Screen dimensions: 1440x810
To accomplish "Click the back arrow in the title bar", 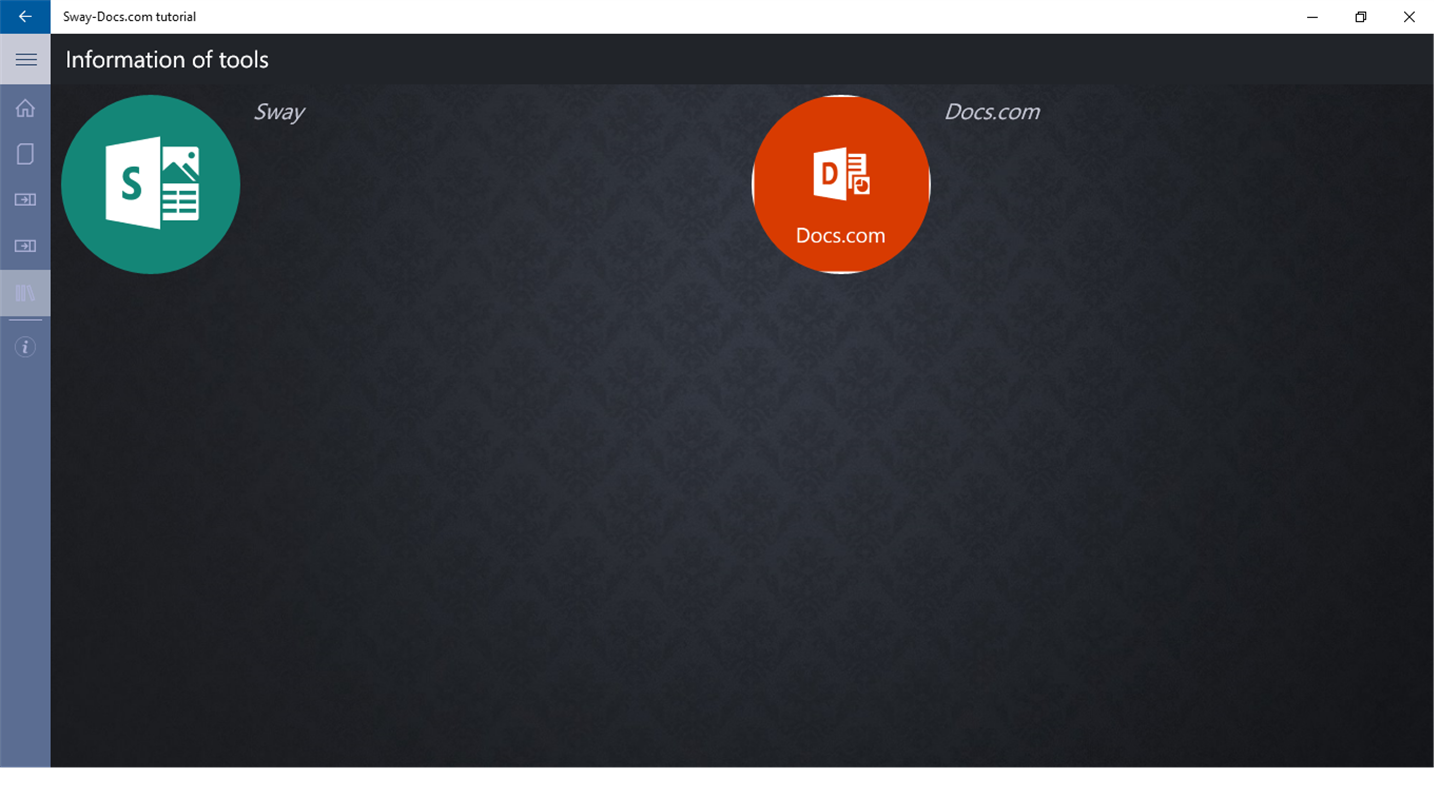I will click(25, 17).
